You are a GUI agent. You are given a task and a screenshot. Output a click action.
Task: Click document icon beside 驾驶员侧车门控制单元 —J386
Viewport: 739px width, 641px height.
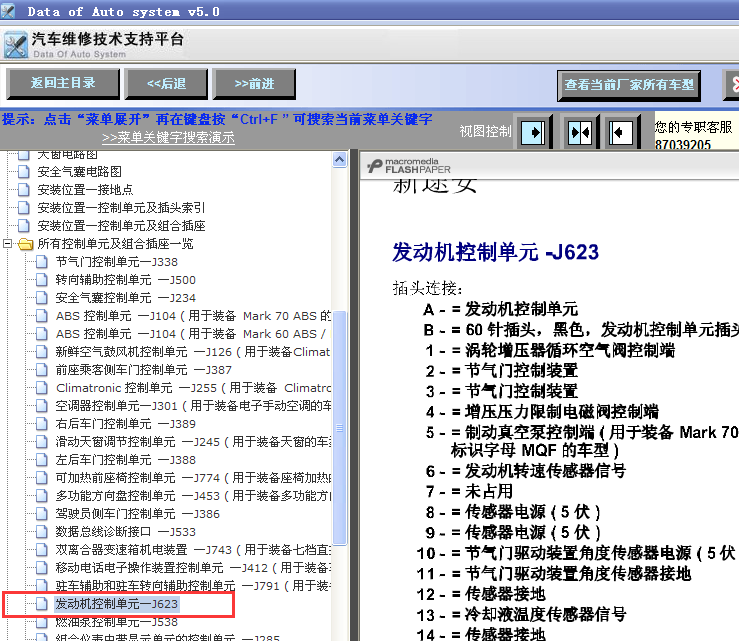(x=42, y=514)
